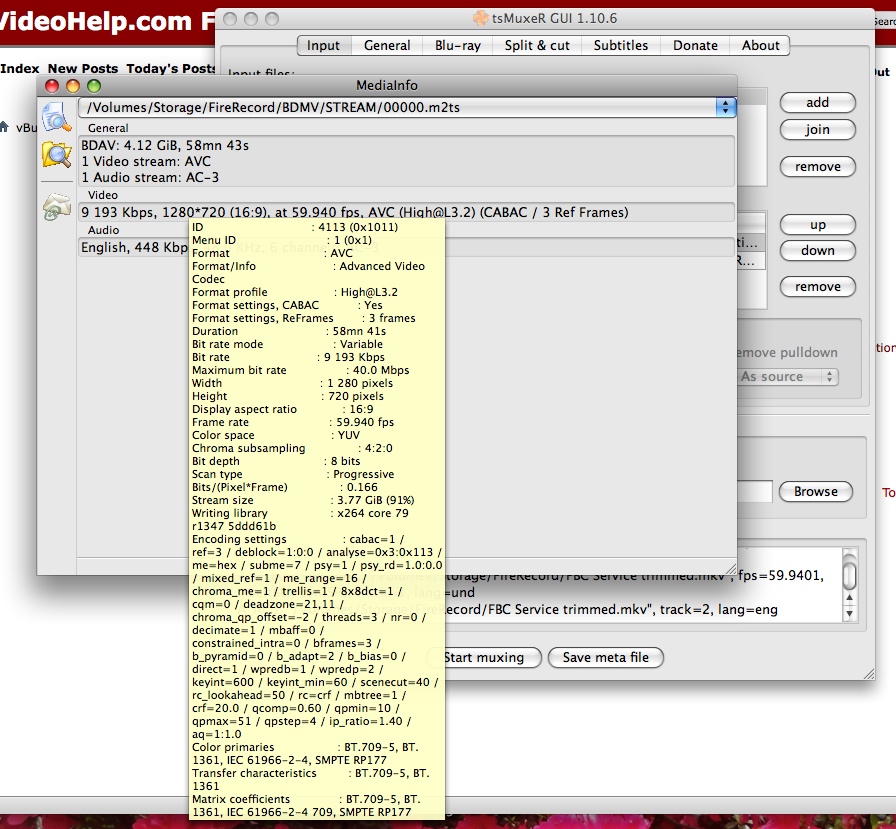Click the remove button below down
The height and width of the screenshot is (829, 896).
tap(818, 287)
